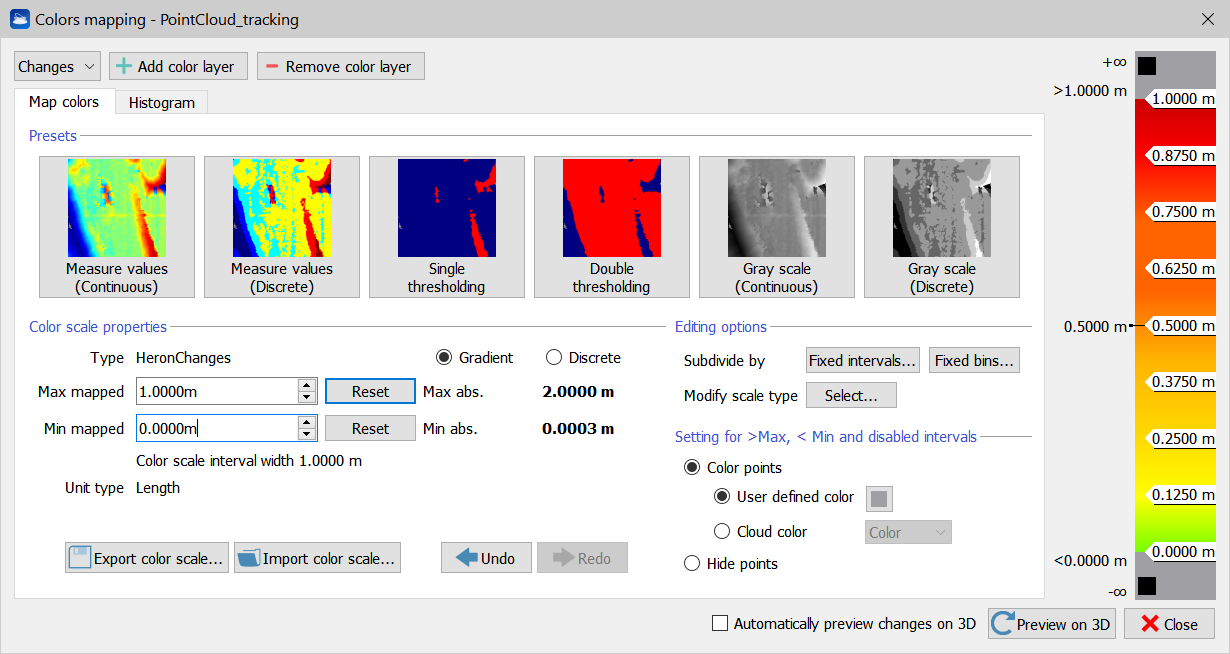
Task: Select Measure values (Continuous) preset
Action: [117, 227]
